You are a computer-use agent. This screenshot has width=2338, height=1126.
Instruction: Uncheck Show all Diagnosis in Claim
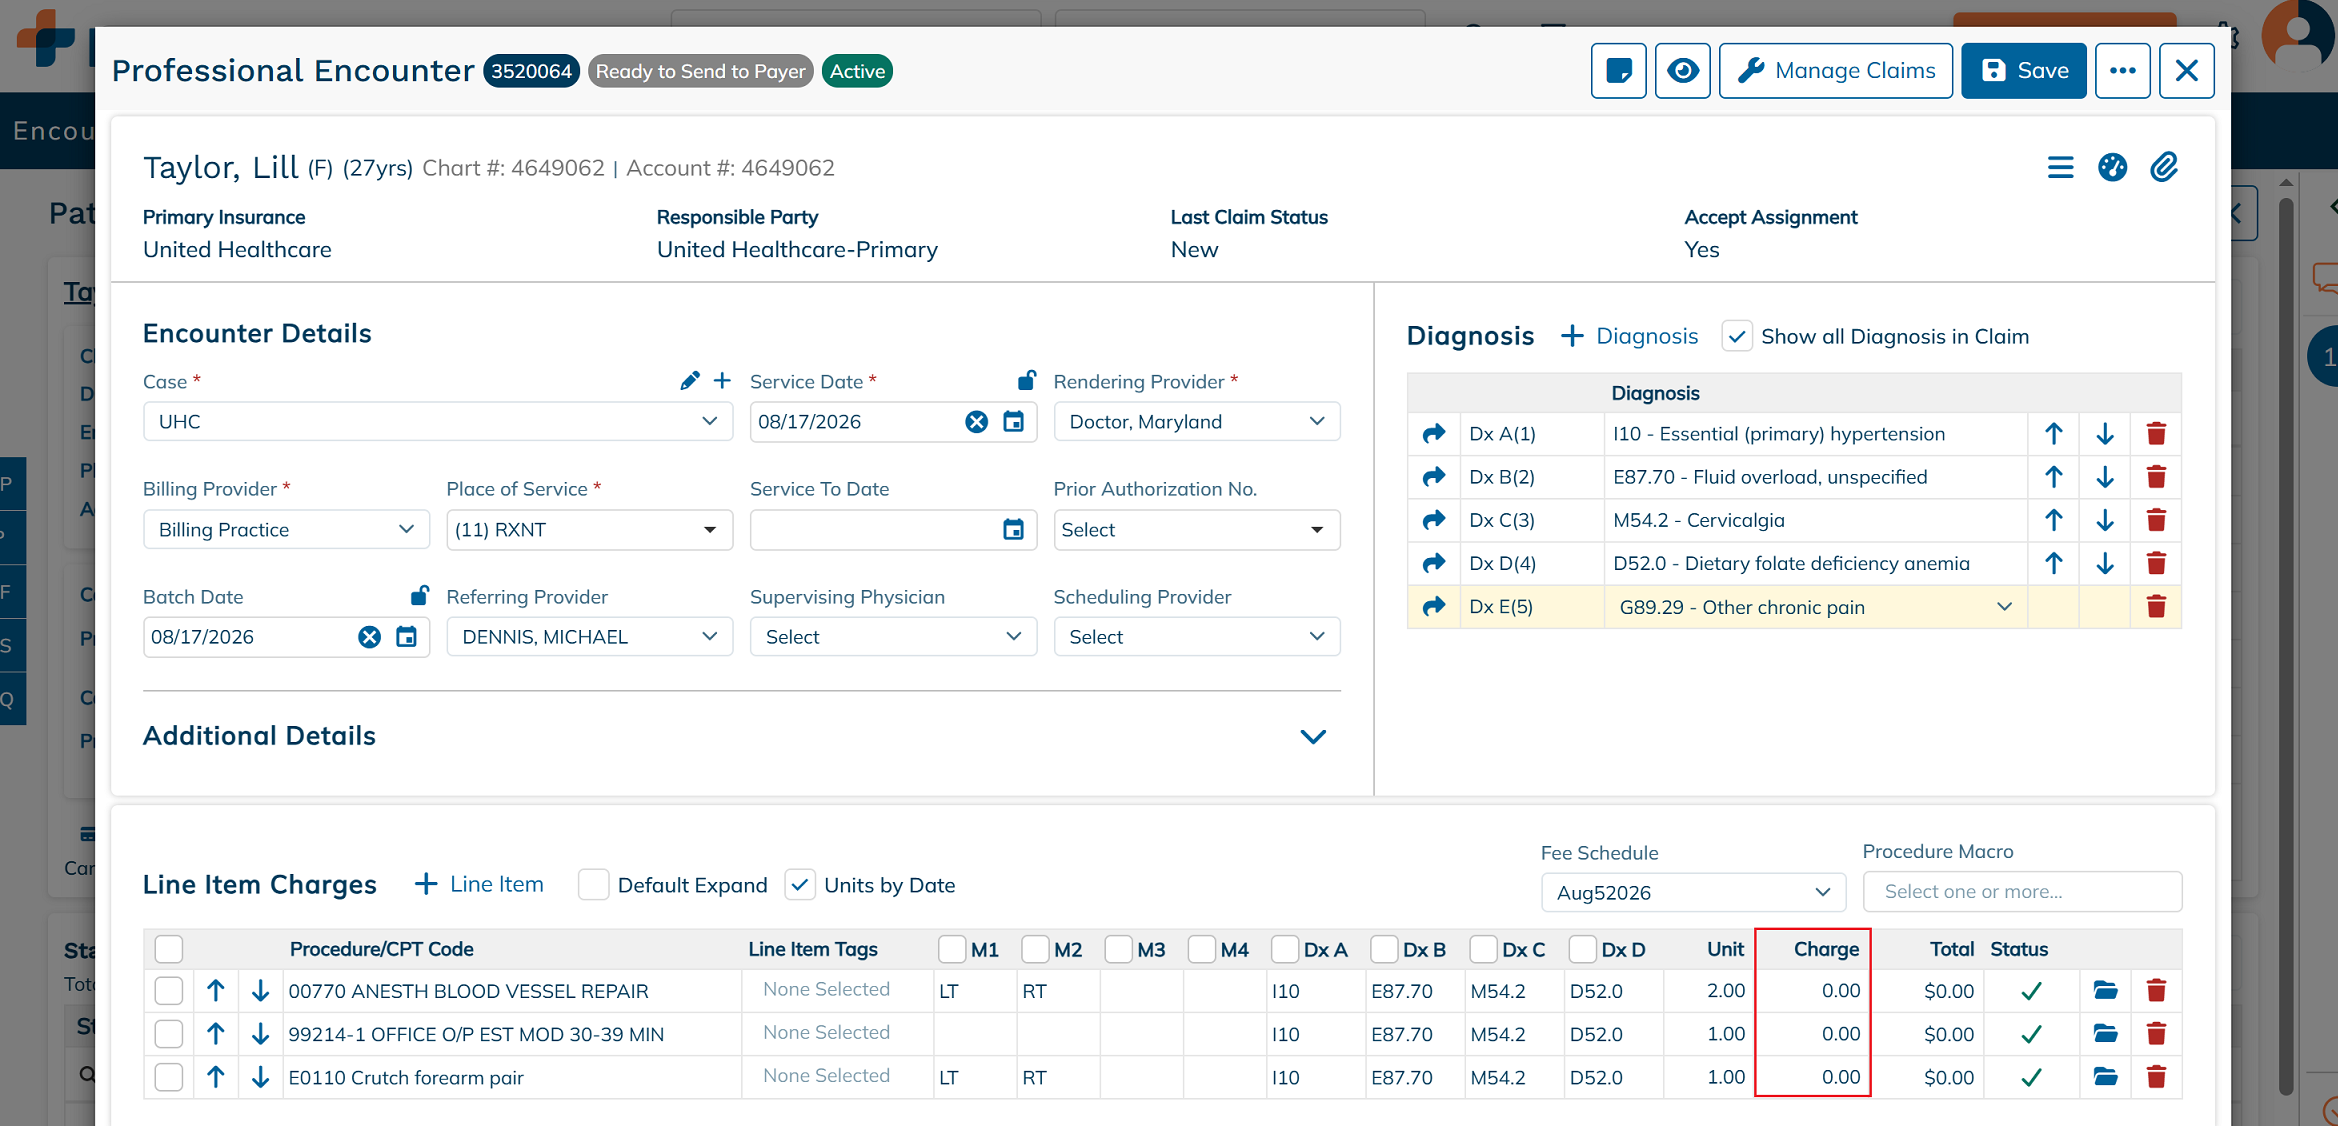(x=1737, y=337)
